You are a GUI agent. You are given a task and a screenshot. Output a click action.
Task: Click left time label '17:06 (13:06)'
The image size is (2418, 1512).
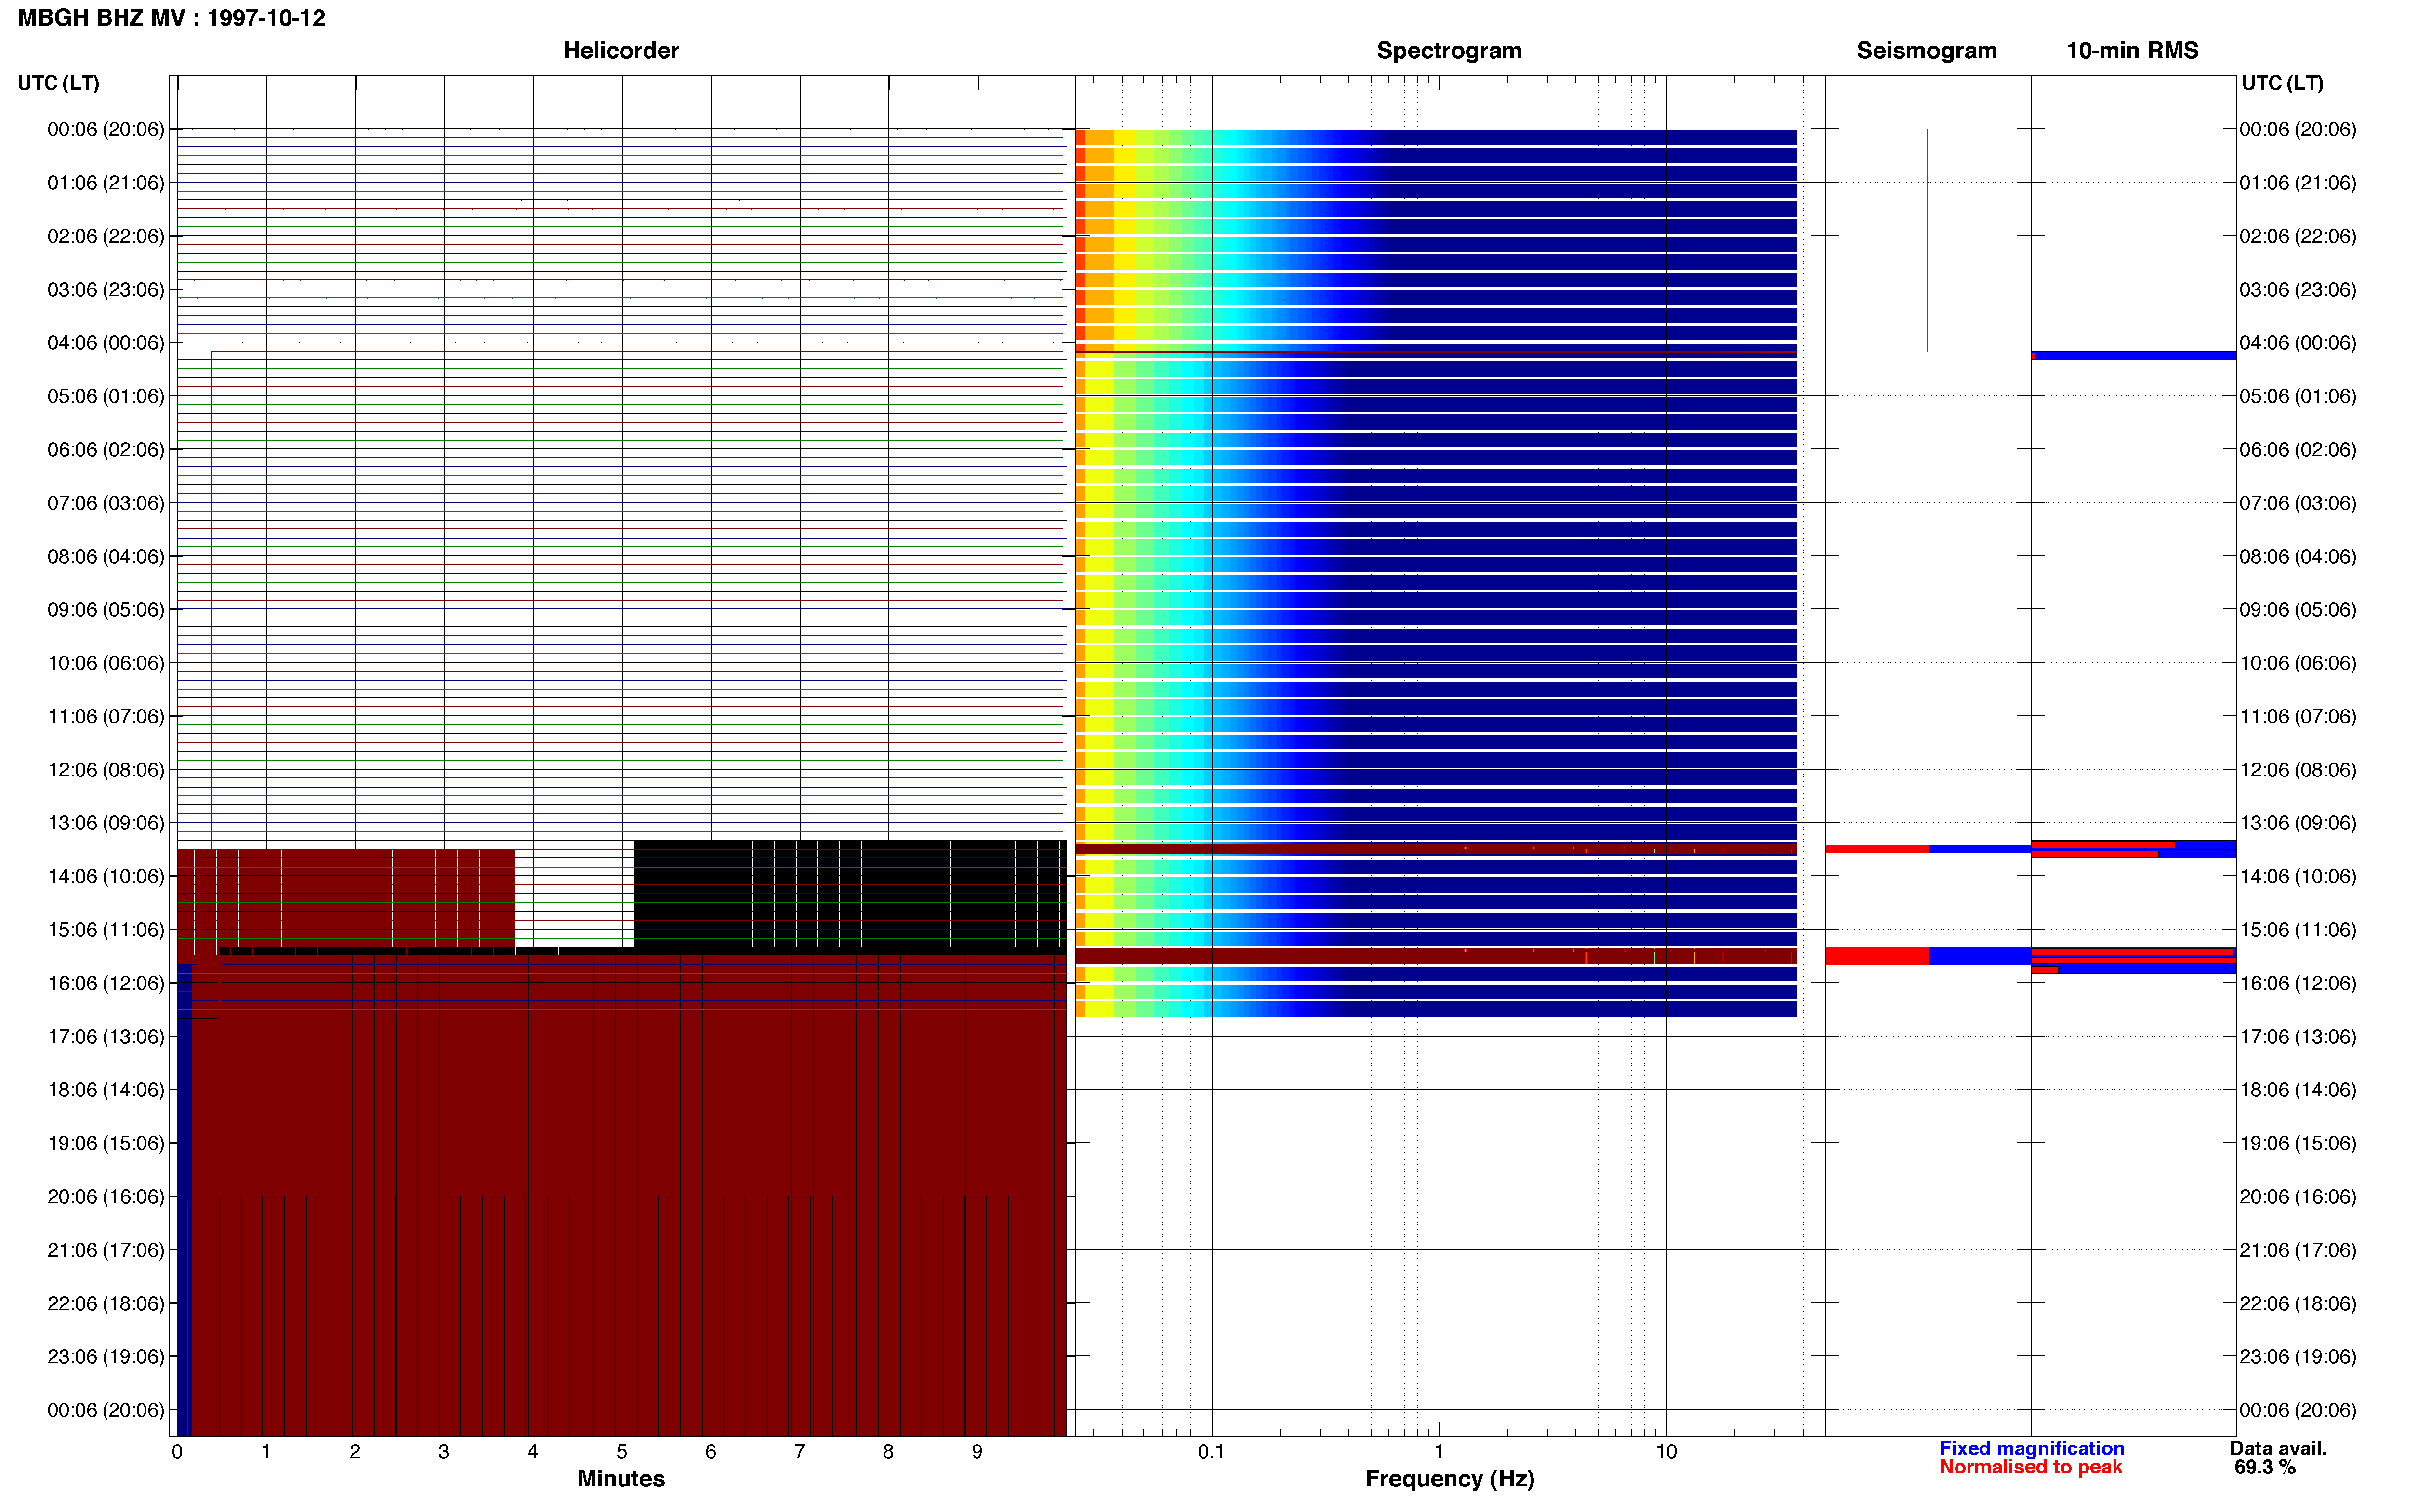(106, 1037)
